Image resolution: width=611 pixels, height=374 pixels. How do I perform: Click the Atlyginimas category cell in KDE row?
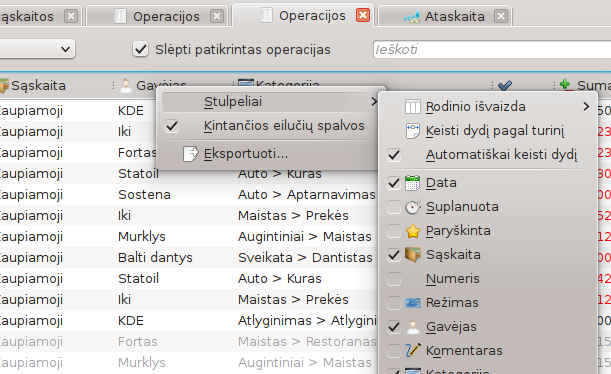pyautogui.click(x=307, y=321)
